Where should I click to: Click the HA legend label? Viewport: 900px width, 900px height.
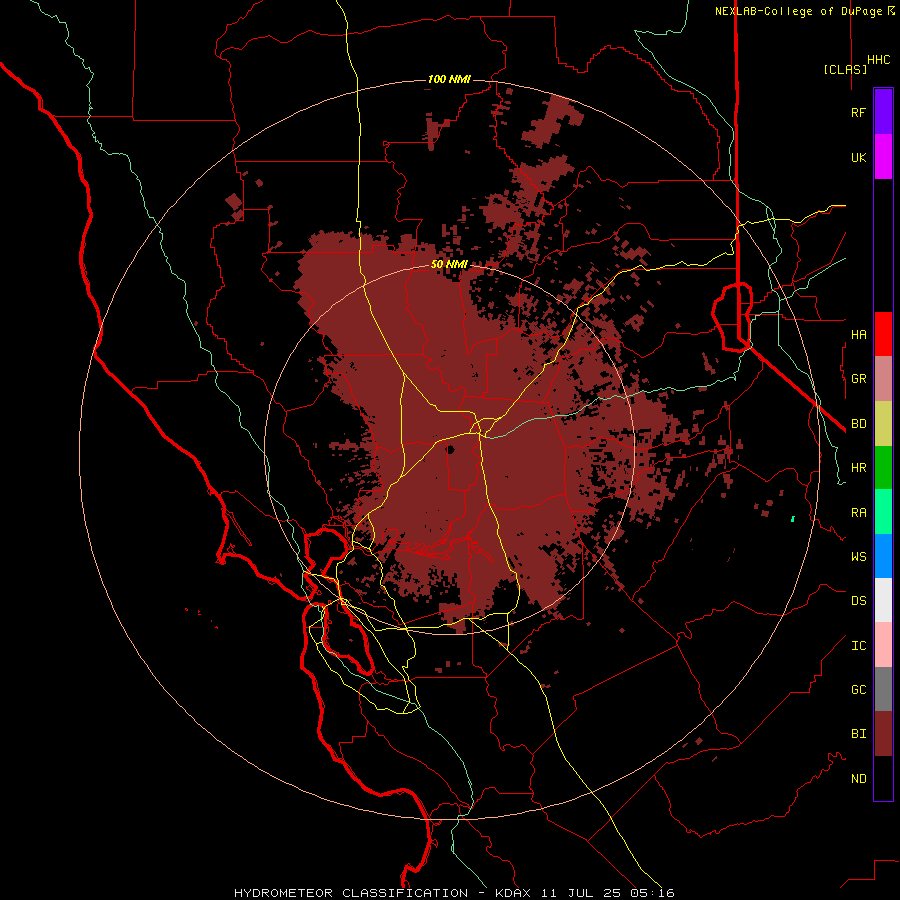(858, 335)
